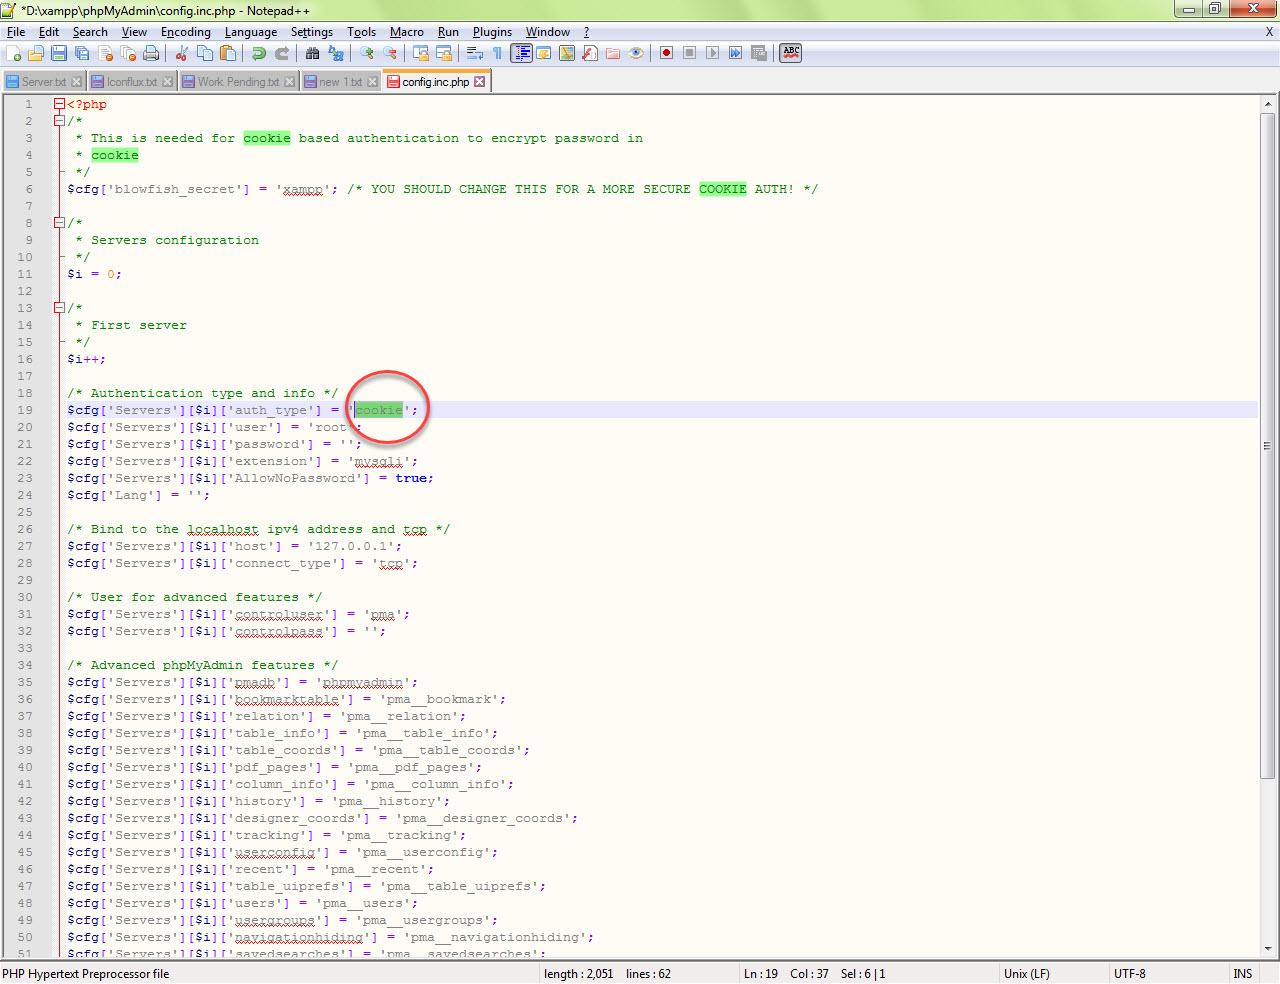Open an existing file

pyautogui.click(x=35, y=52)
